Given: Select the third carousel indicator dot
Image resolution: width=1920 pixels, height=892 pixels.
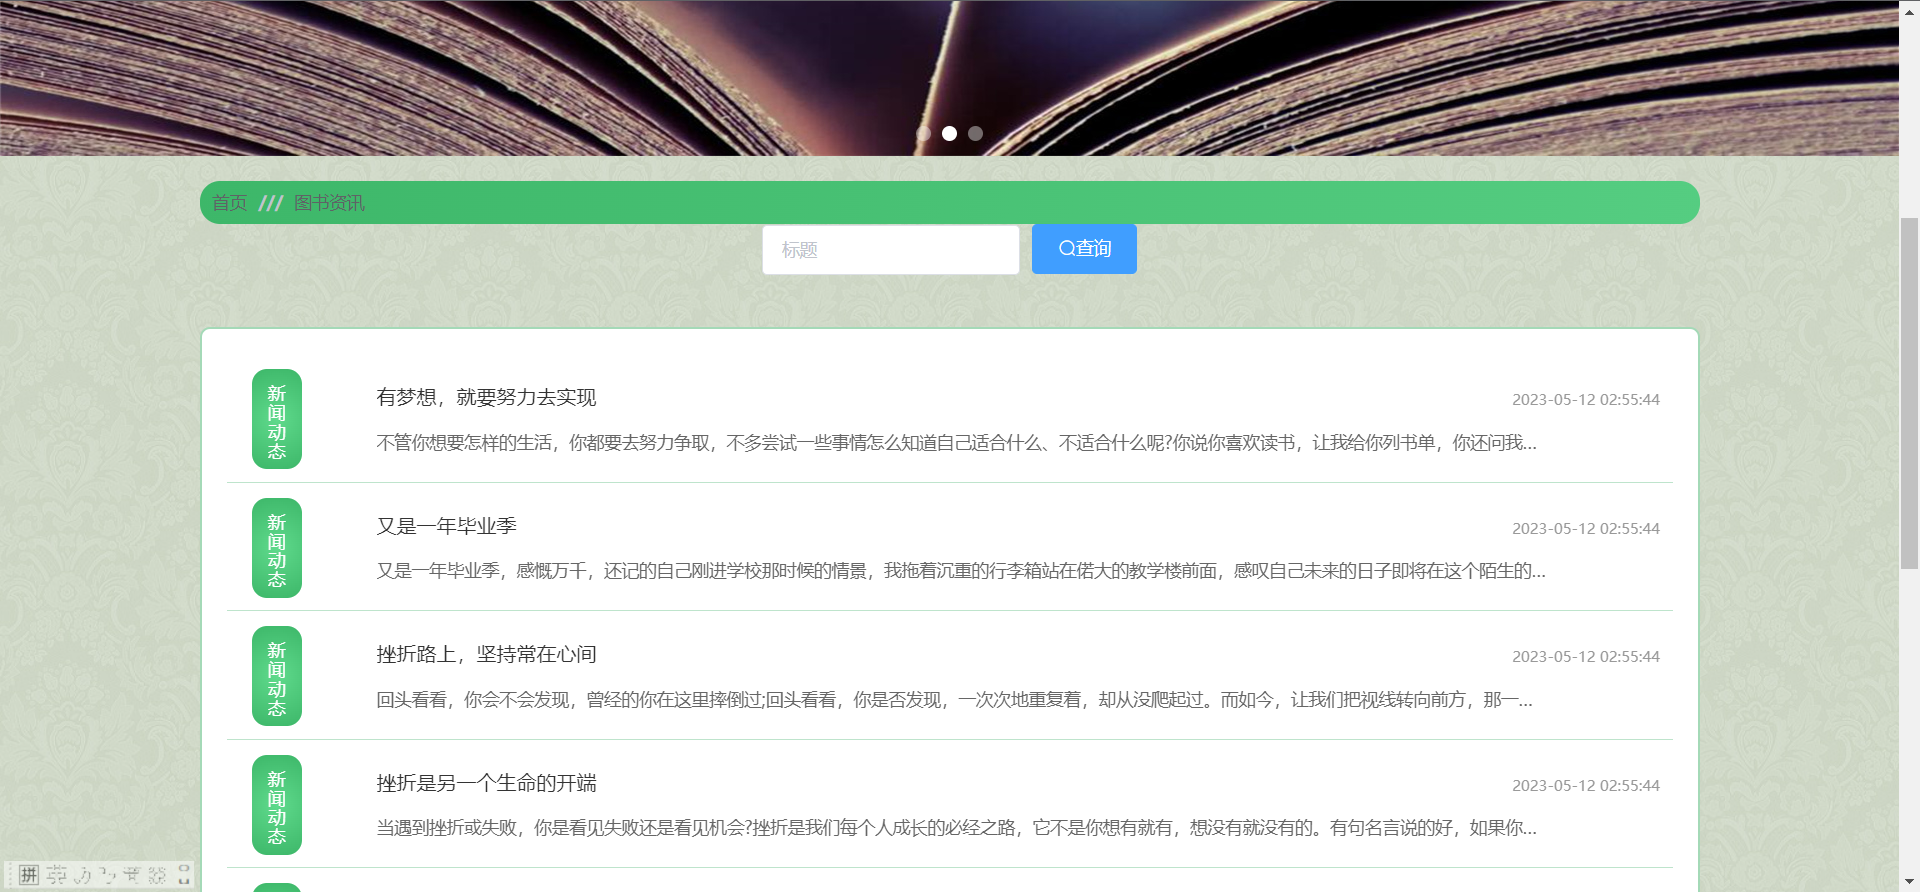Looking at the screenshot, I should point(975,133).
